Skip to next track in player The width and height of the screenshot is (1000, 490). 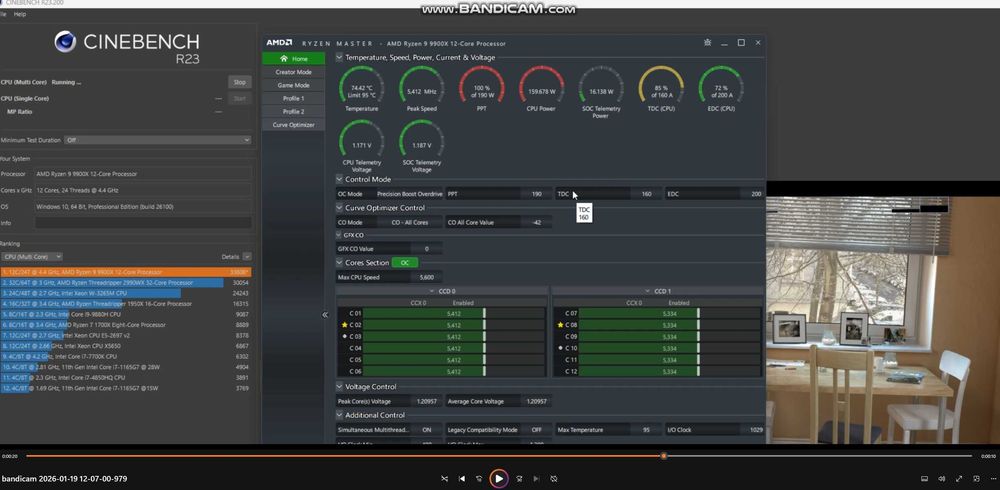[x=536, y=479]
